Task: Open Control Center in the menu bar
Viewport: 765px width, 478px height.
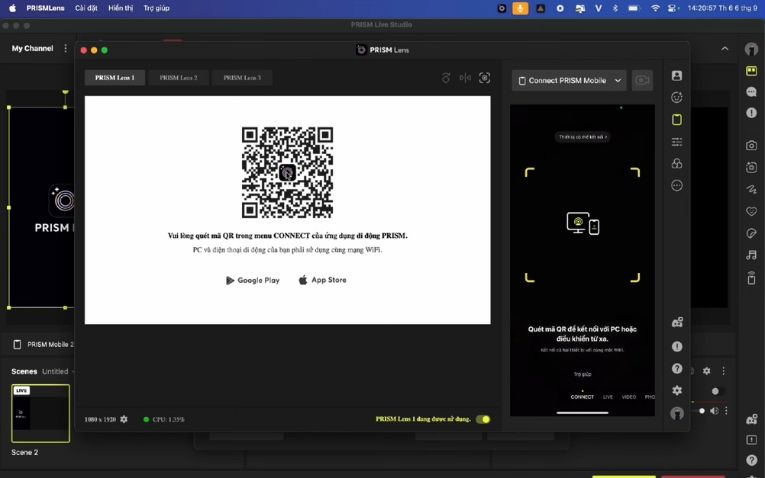Action: (673, 8)
